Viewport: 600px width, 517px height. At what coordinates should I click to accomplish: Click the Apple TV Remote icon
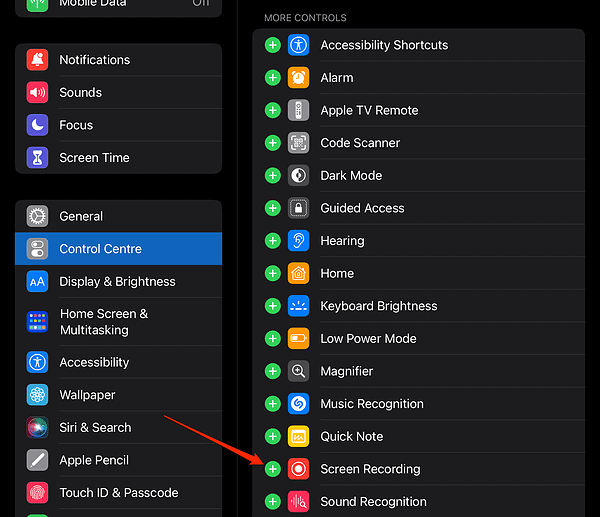(x=298, y=110)
